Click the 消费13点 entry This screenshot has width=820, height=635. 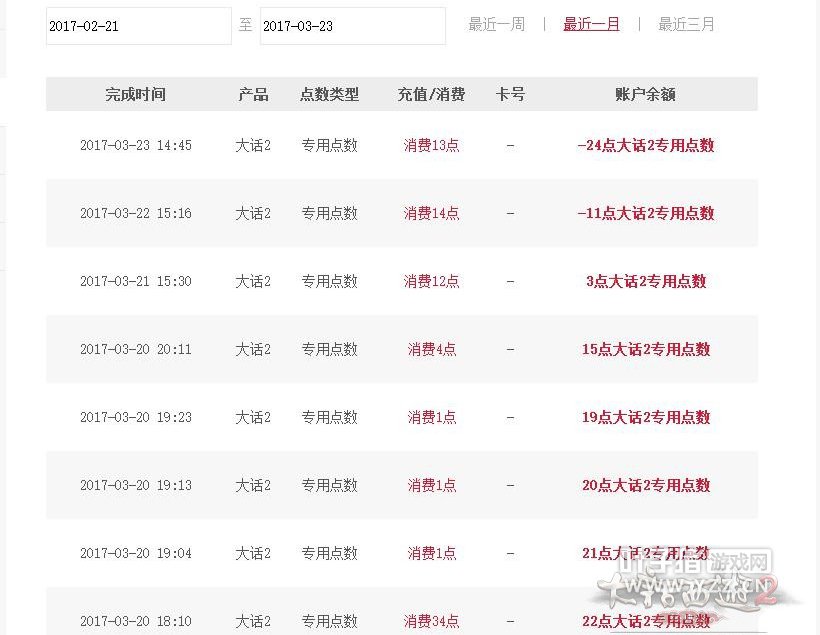pos(431,145)
